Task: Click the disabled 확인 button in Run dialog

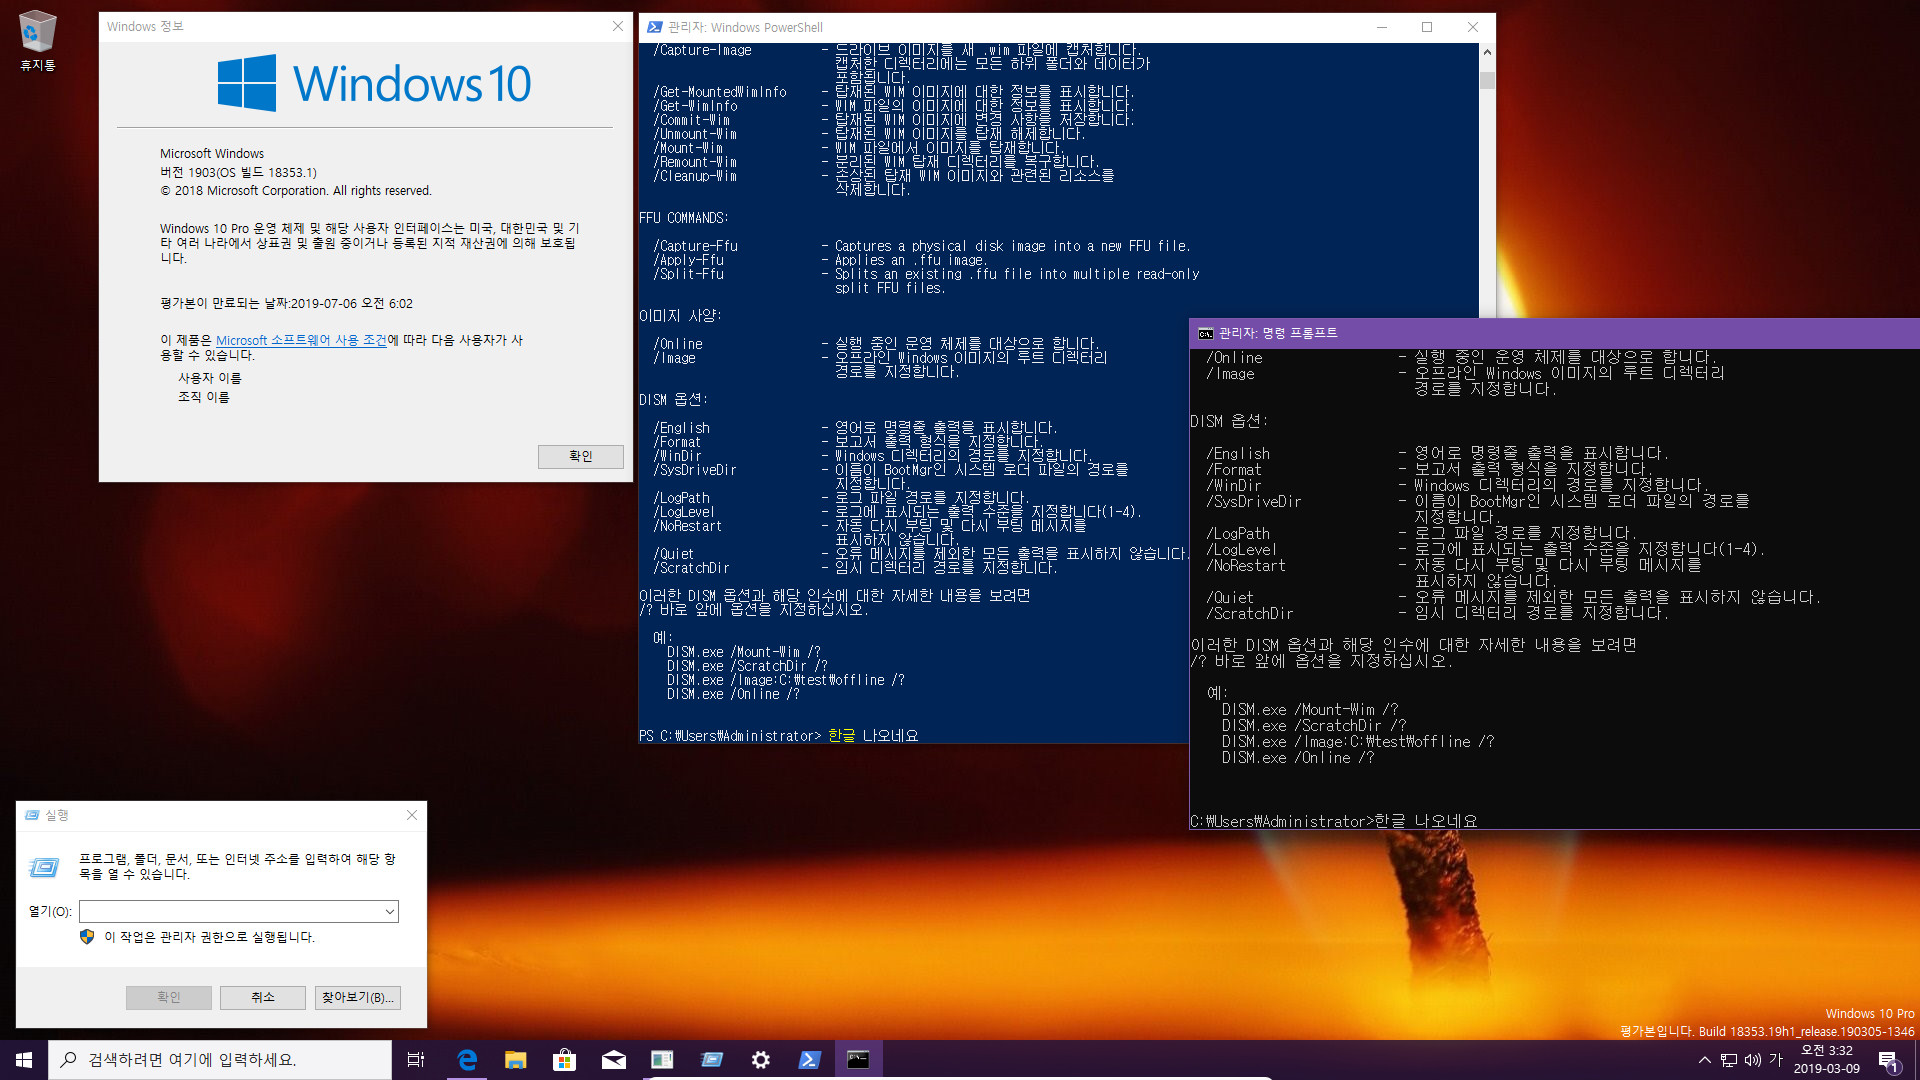Action: point(169,997)
